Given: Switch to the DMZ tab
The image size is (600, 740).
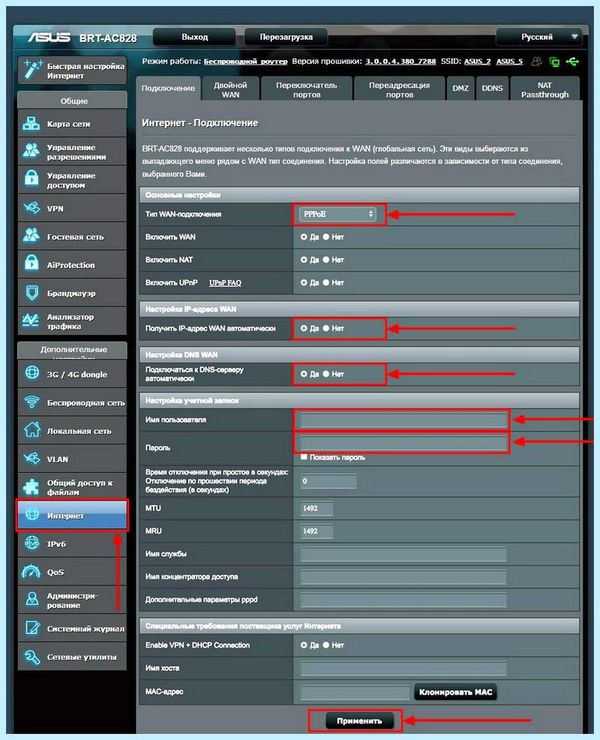Looking at the screenshot, I should tap(460, 88).
